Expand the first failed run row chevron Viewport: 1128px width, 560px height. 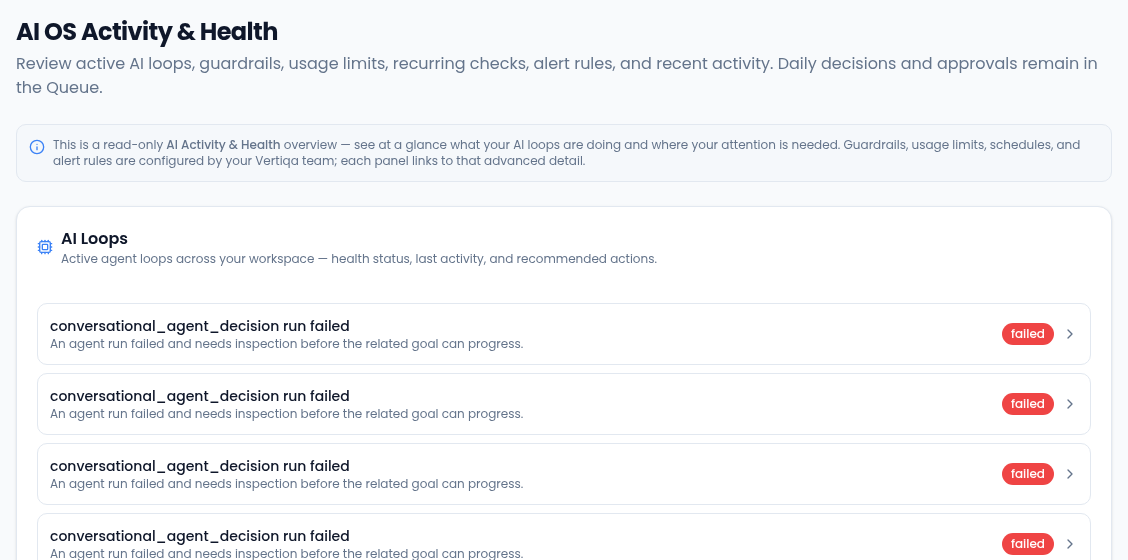[x=1070, y=334]
